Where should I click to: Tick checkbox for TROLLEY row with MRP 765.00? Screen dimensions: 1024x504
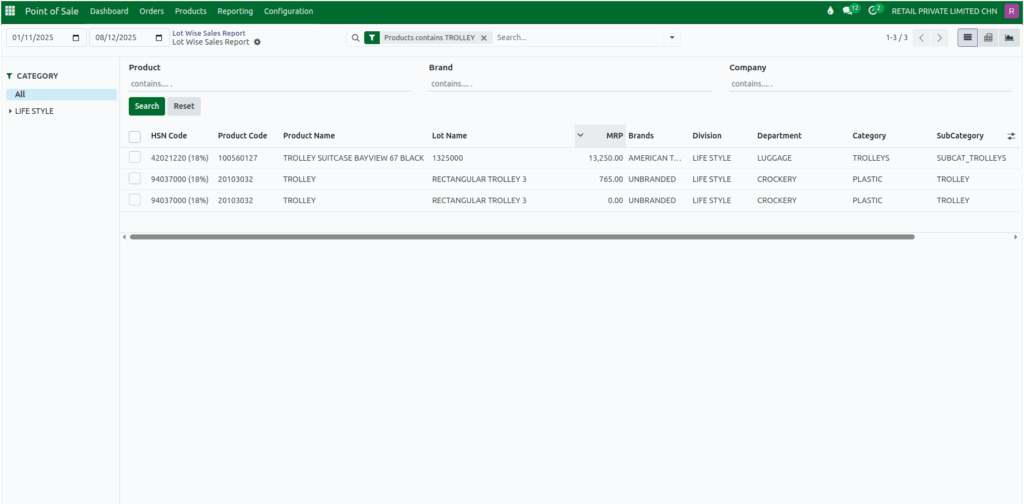135,179
